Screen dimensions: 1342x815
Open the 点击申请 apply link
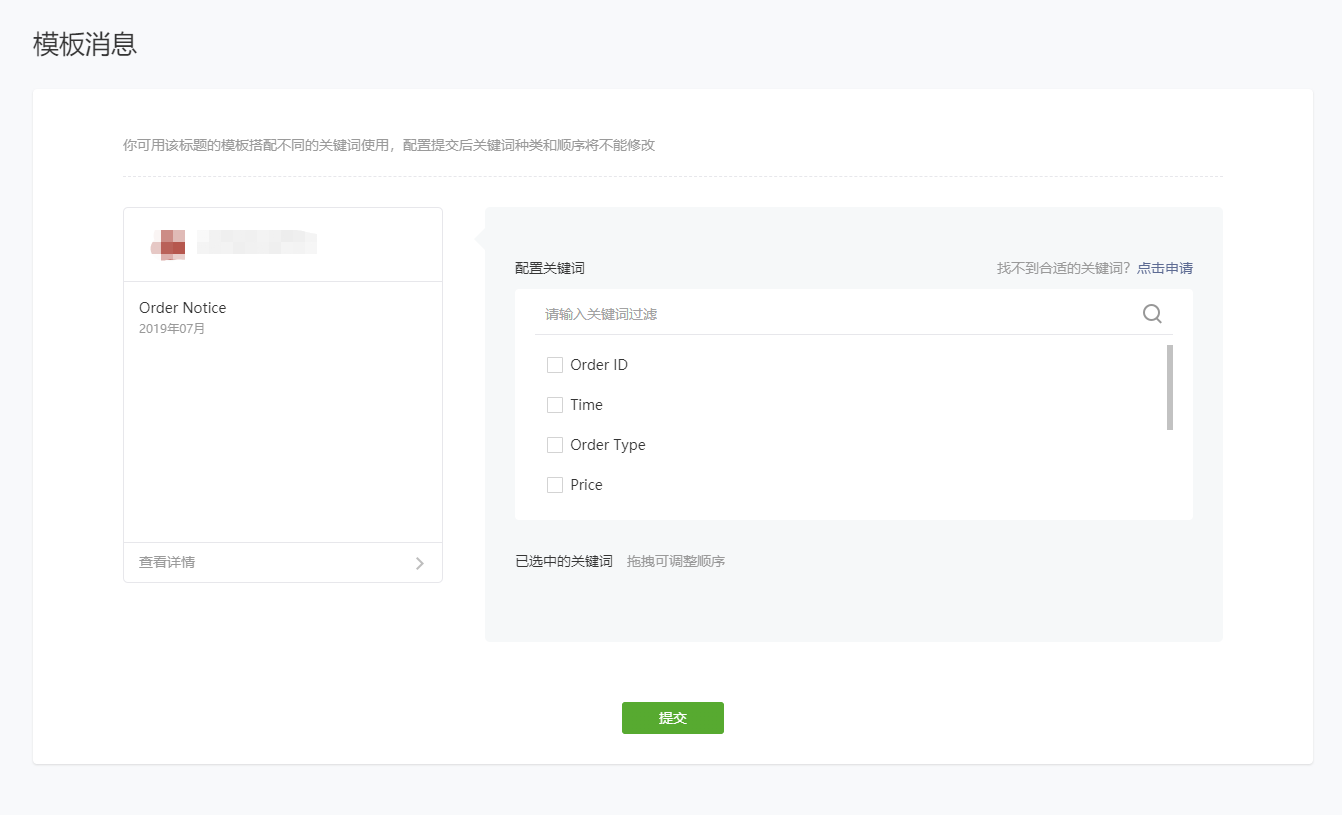[1164, 268]
